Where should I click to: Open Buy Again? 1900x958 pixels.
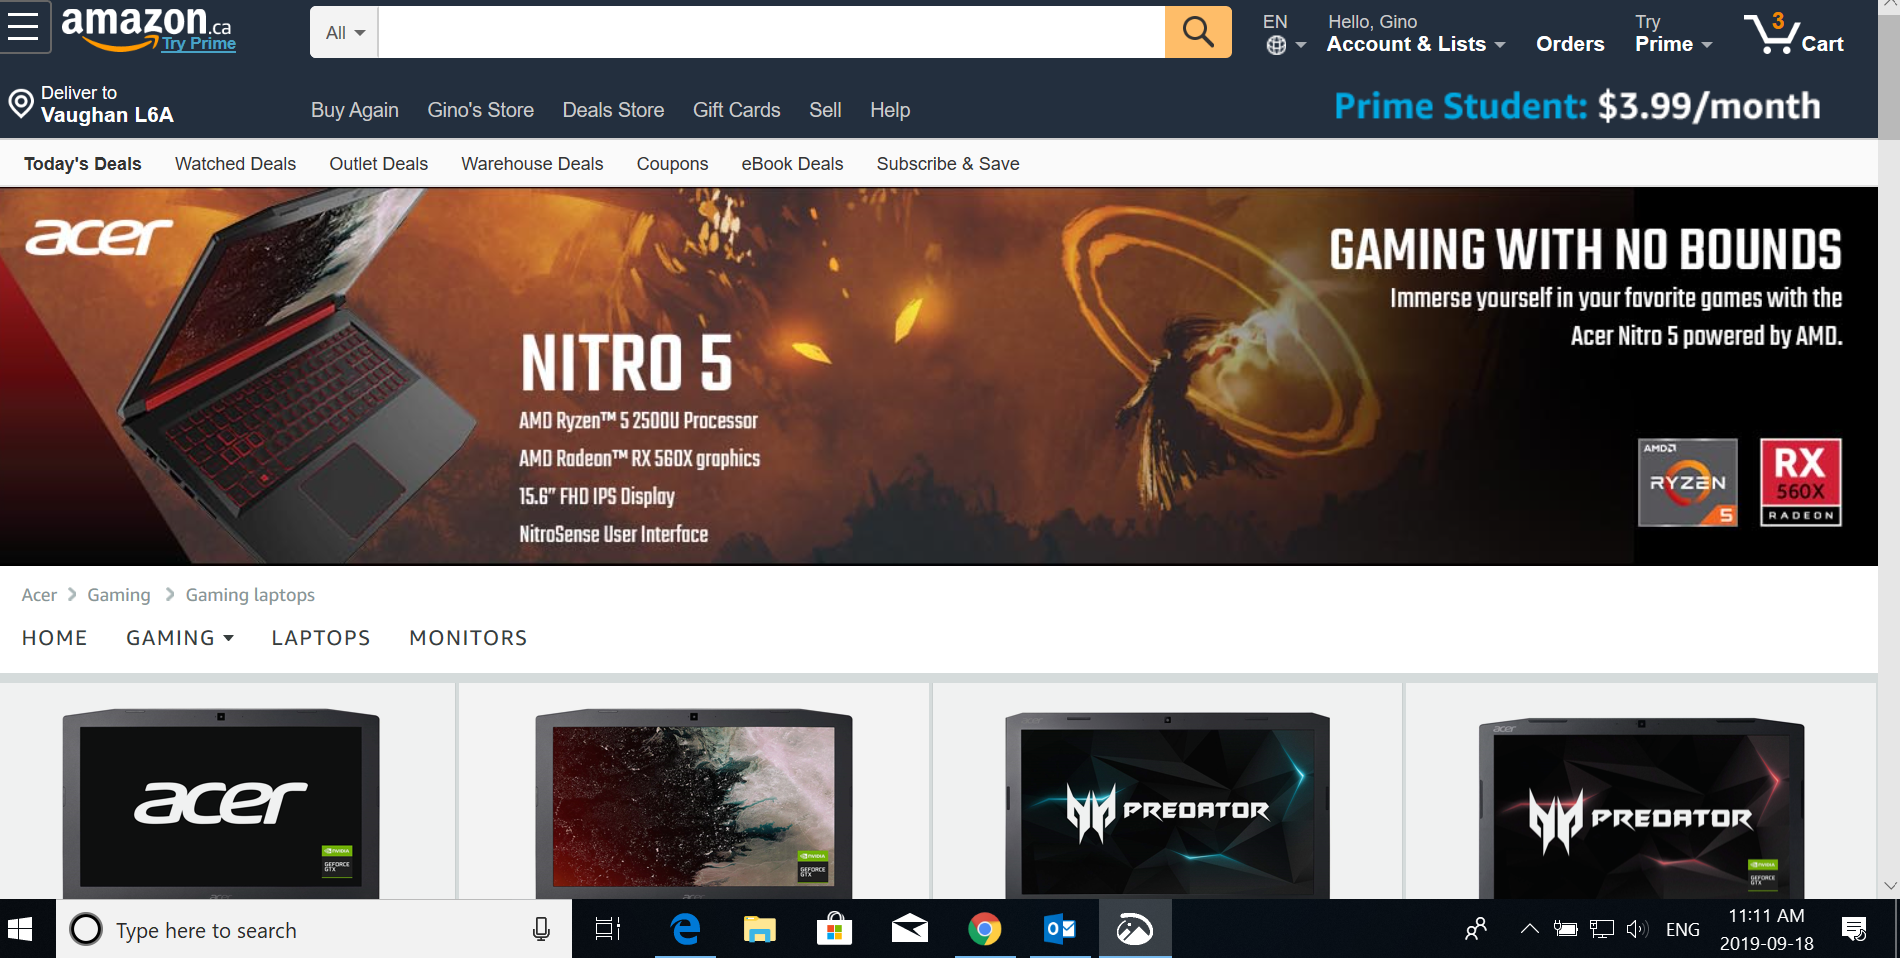click(x=355, y=110)
